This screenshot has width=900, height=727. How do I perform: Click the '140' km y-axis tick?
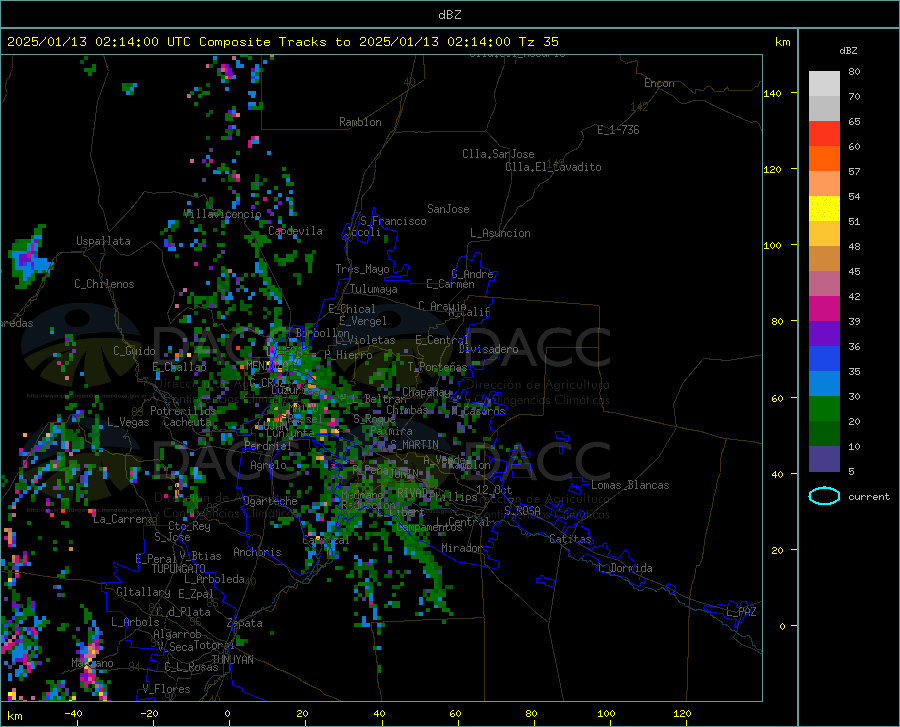[772, 93]
